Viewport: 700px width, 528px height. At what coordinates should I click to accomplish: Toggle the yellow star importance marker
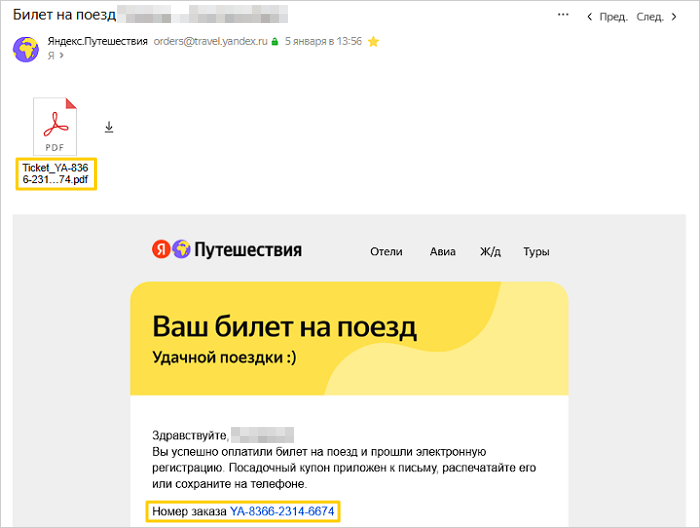coord(373,42)
